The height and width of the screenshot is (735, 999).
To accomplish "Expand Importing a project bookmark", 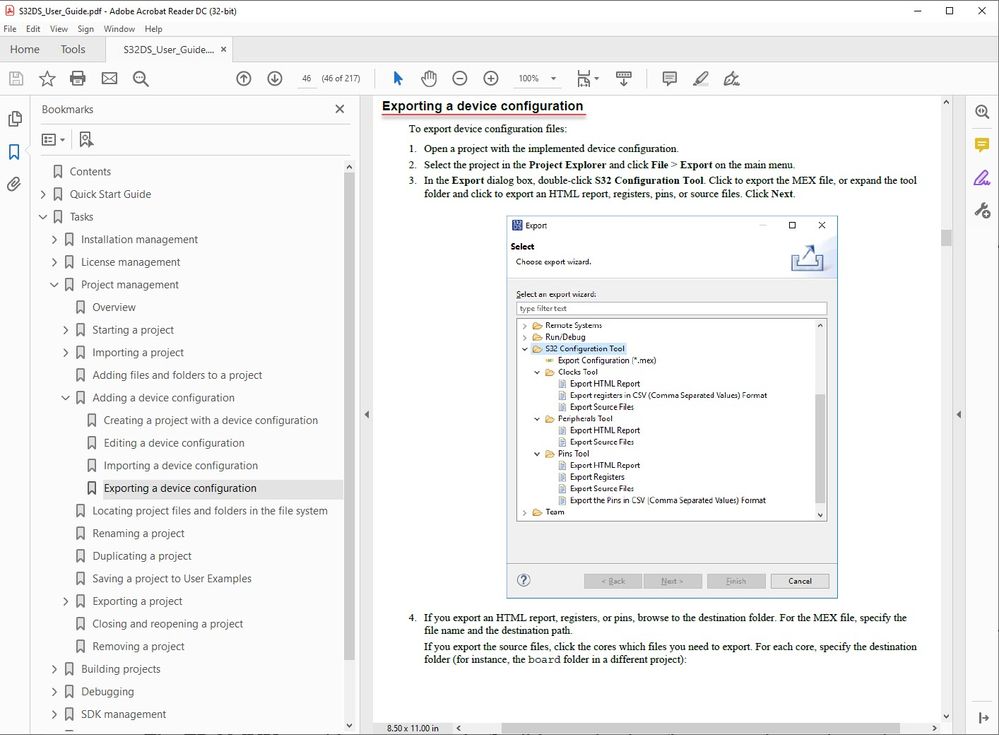I will pyautogui.click(x=66, y=353).
